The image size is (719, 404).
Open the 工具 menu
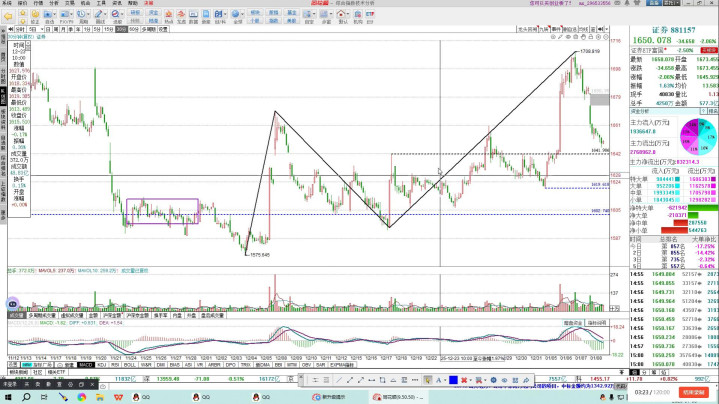click(100, 4)
